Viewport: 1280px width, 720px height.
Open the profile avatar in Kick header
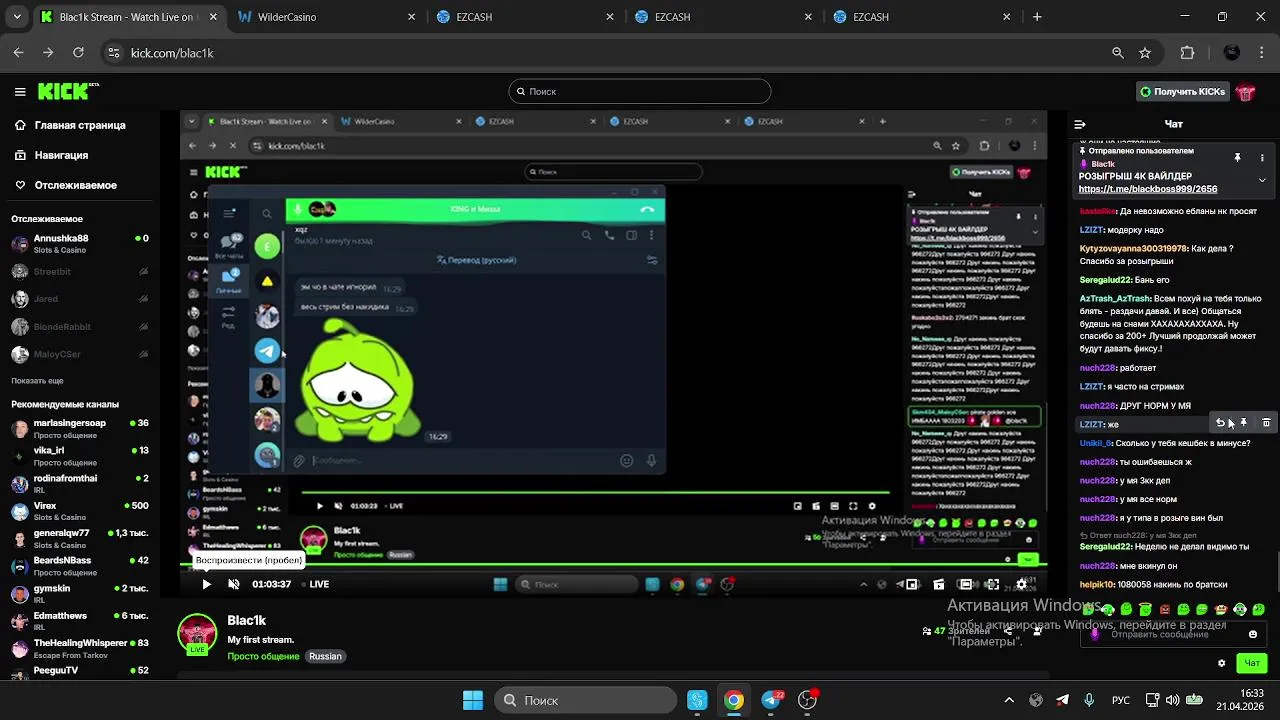1245,92
